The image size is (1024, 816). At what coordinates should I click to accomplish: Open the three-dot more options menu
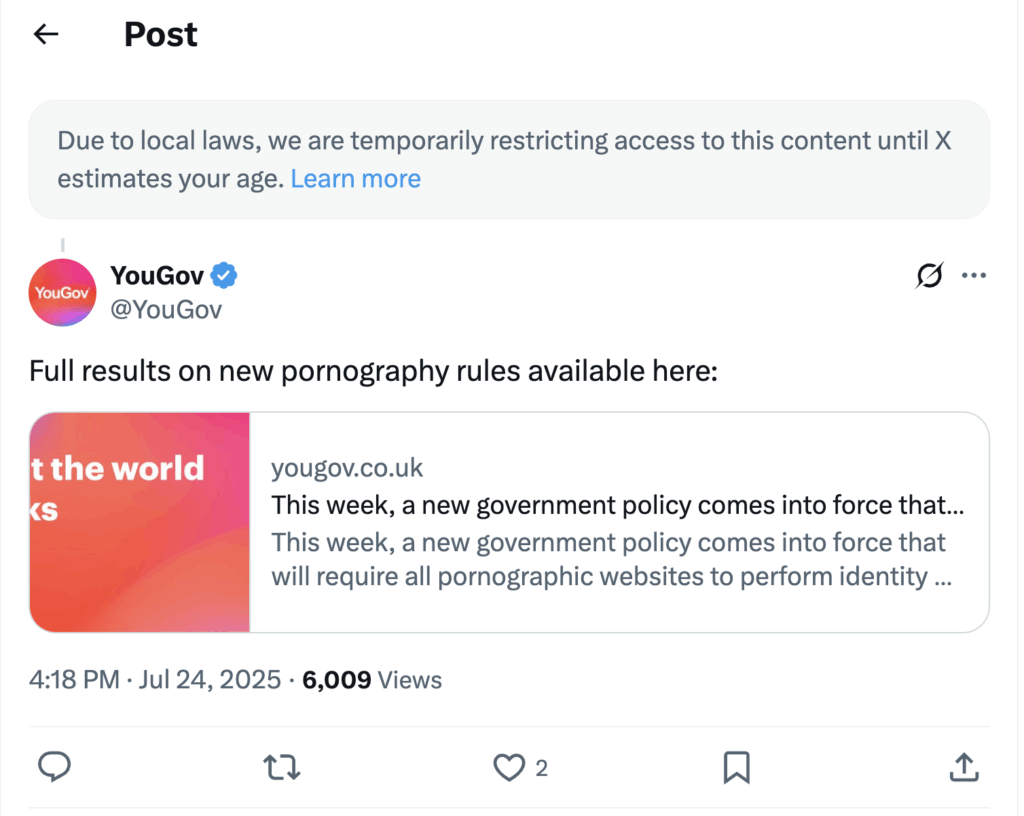(973, 275)
